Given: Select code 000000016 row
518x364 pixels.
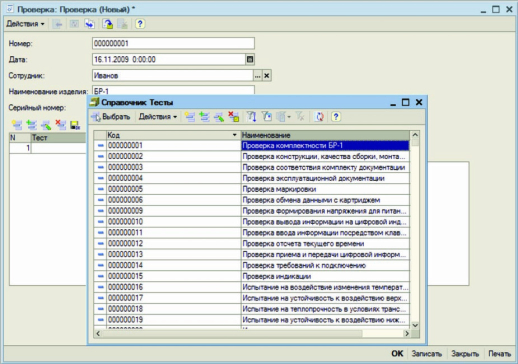Looking at the screenshot, I should click(251, 287).
